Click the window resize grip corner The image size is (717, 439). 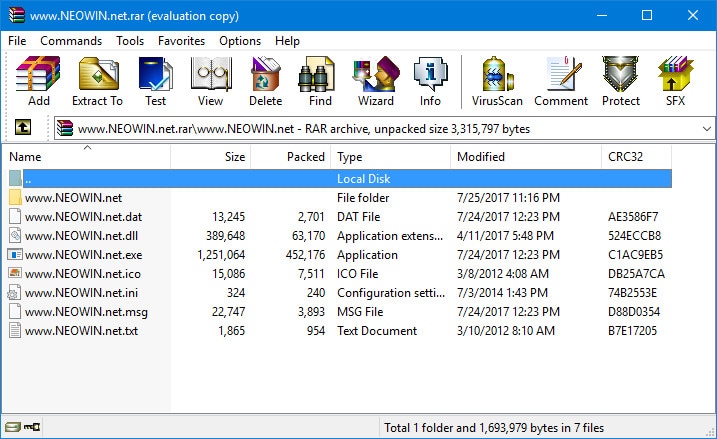pos(710,431)
